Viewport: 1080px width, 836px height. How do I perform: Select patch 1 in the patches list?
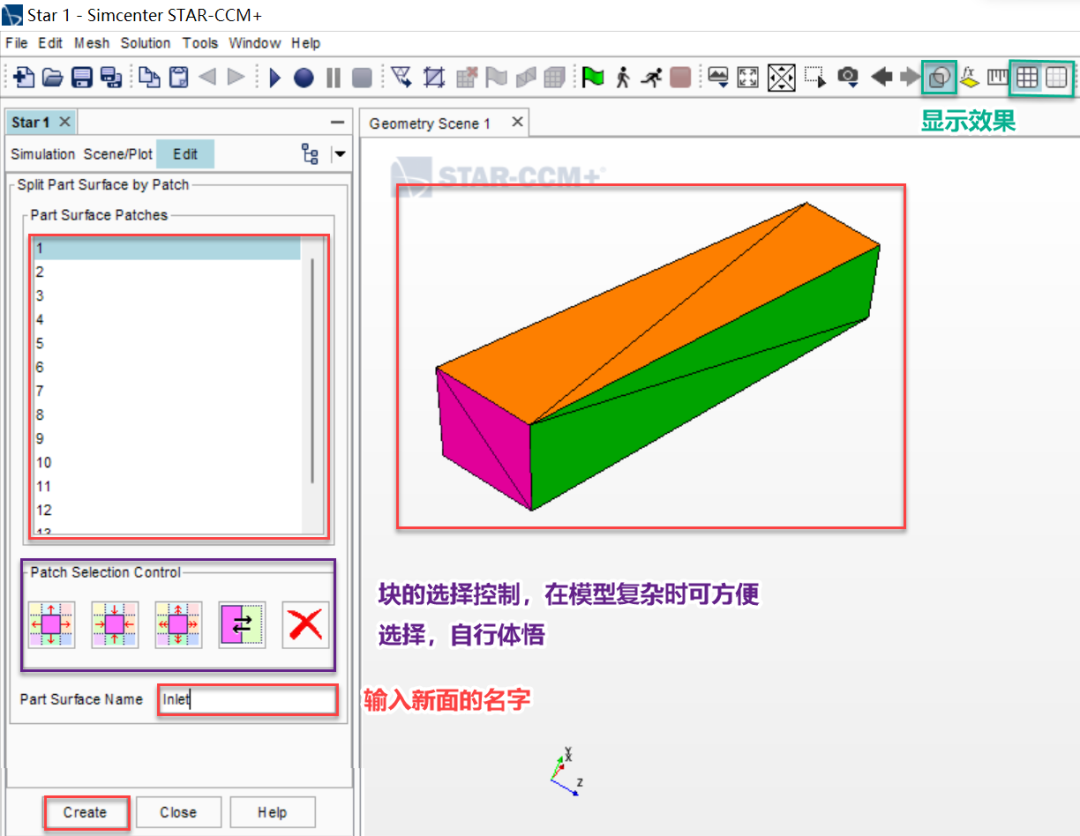coord(167,248)
